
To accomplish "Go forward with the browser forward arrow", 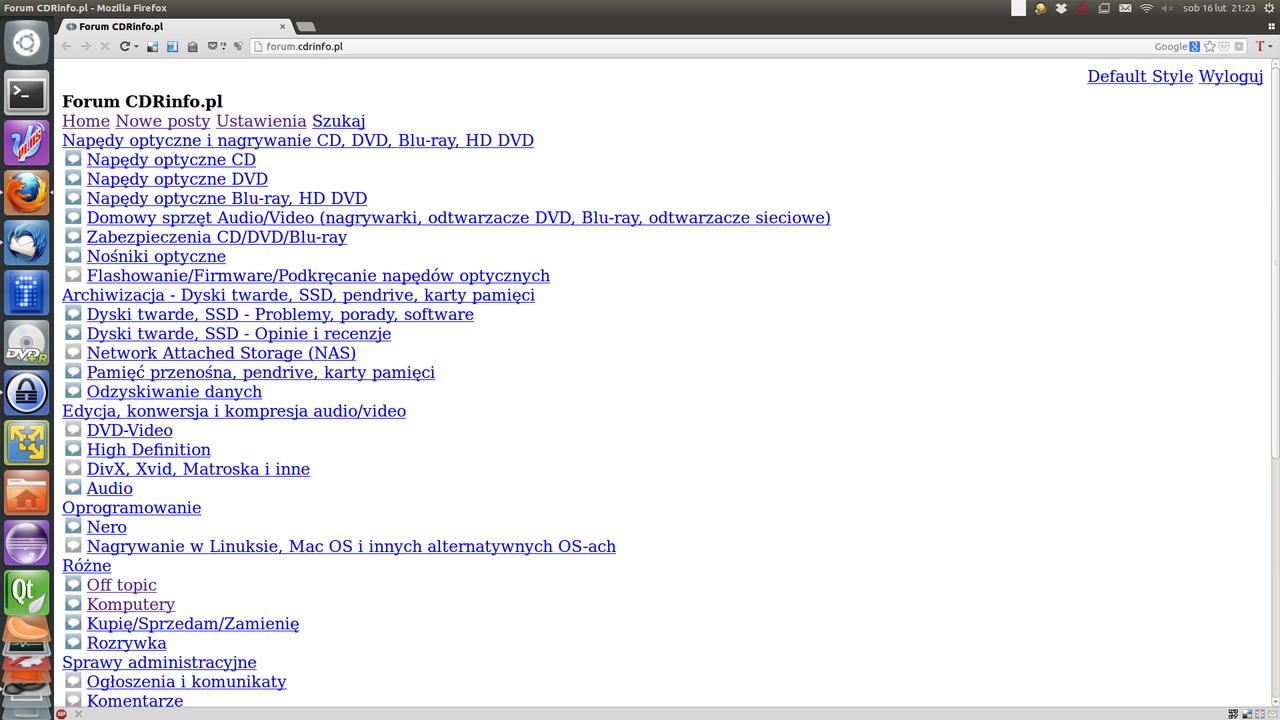I will 86,46.
